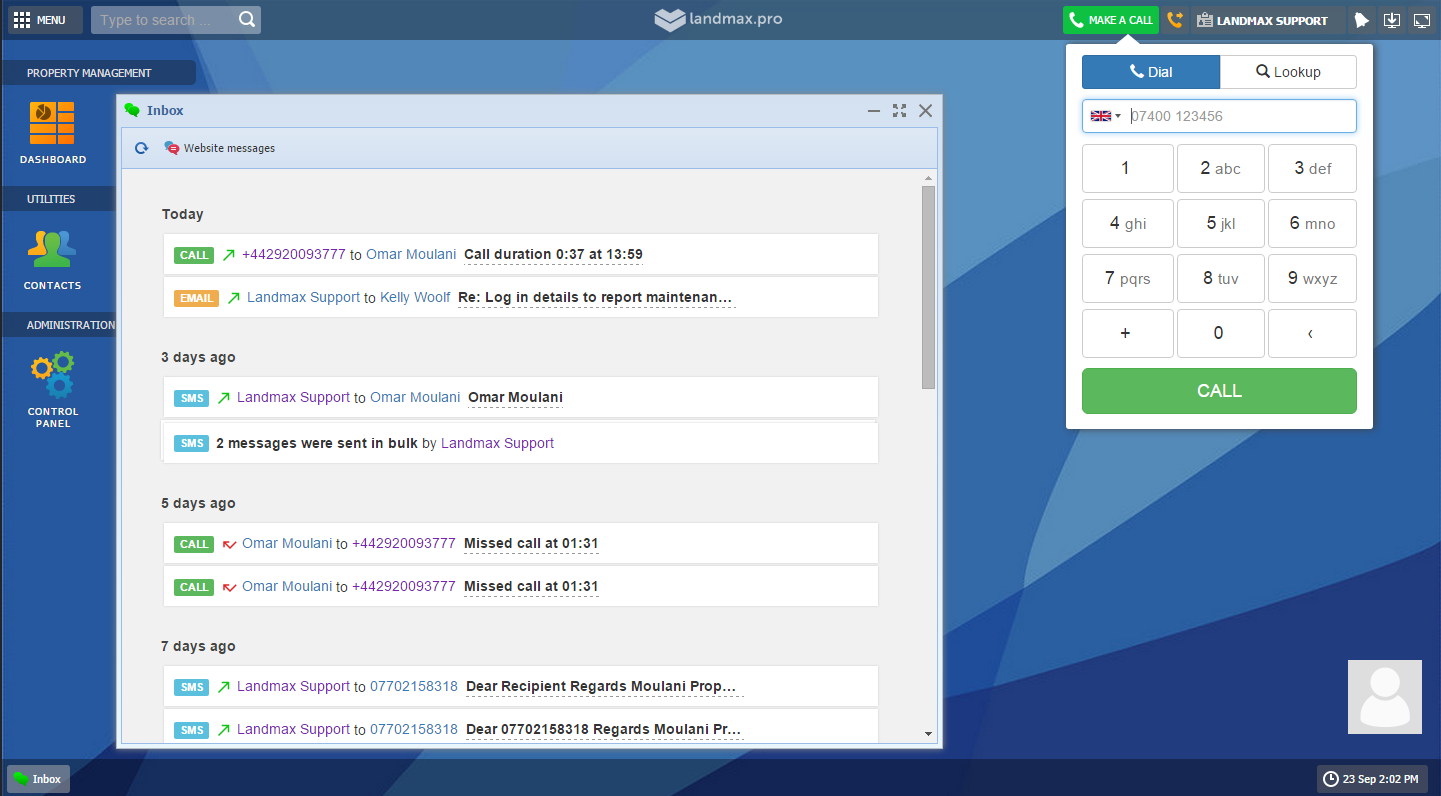Open the main Menu grid
This screenshot has width=1441, height=796.
tap(40, 20)
